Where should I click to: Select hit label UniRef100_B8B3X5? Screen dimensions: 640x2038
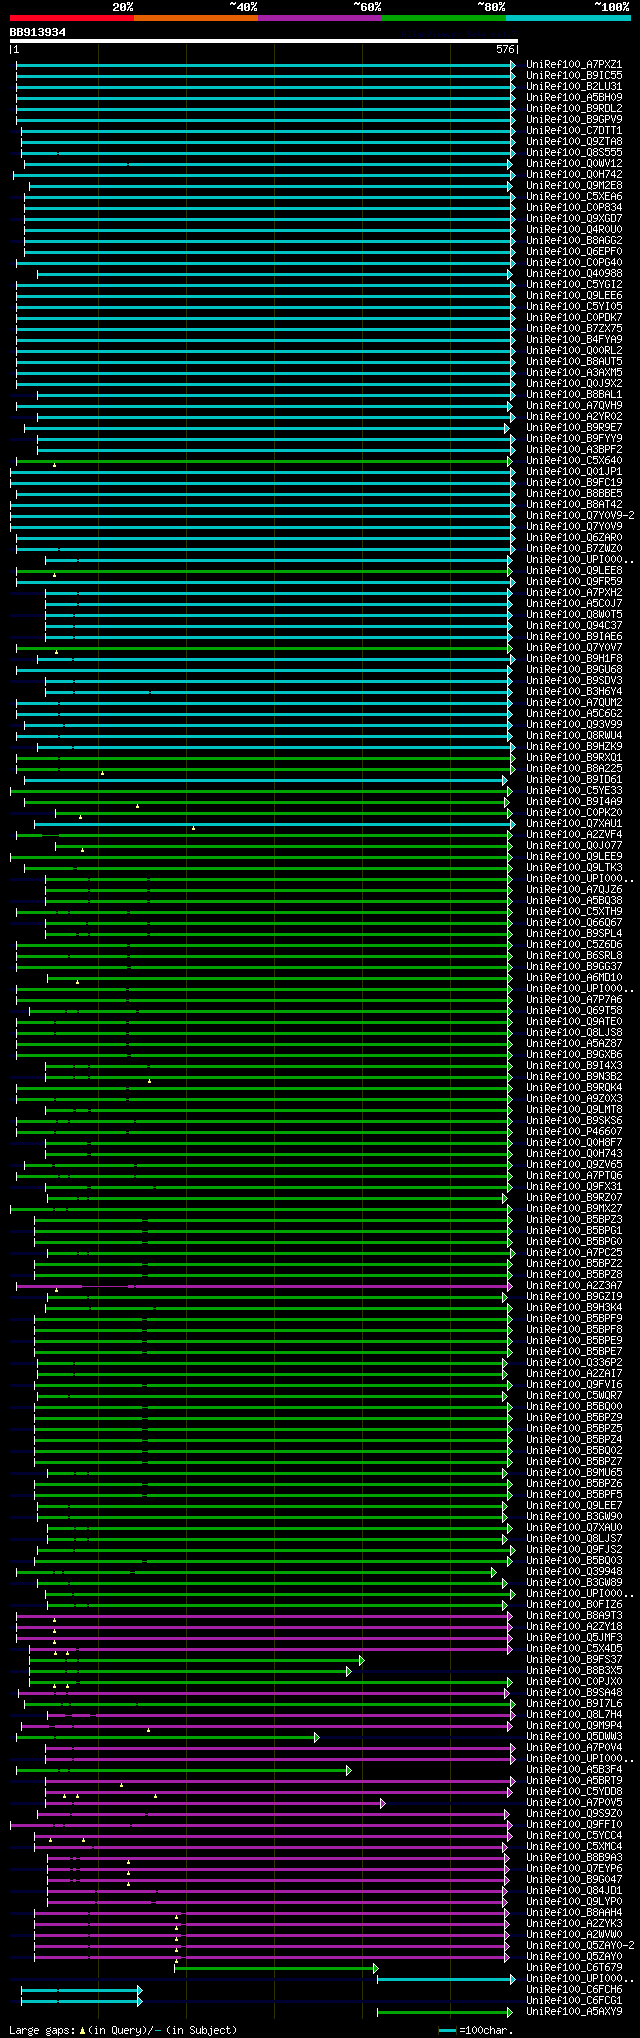coord(574,1671)
